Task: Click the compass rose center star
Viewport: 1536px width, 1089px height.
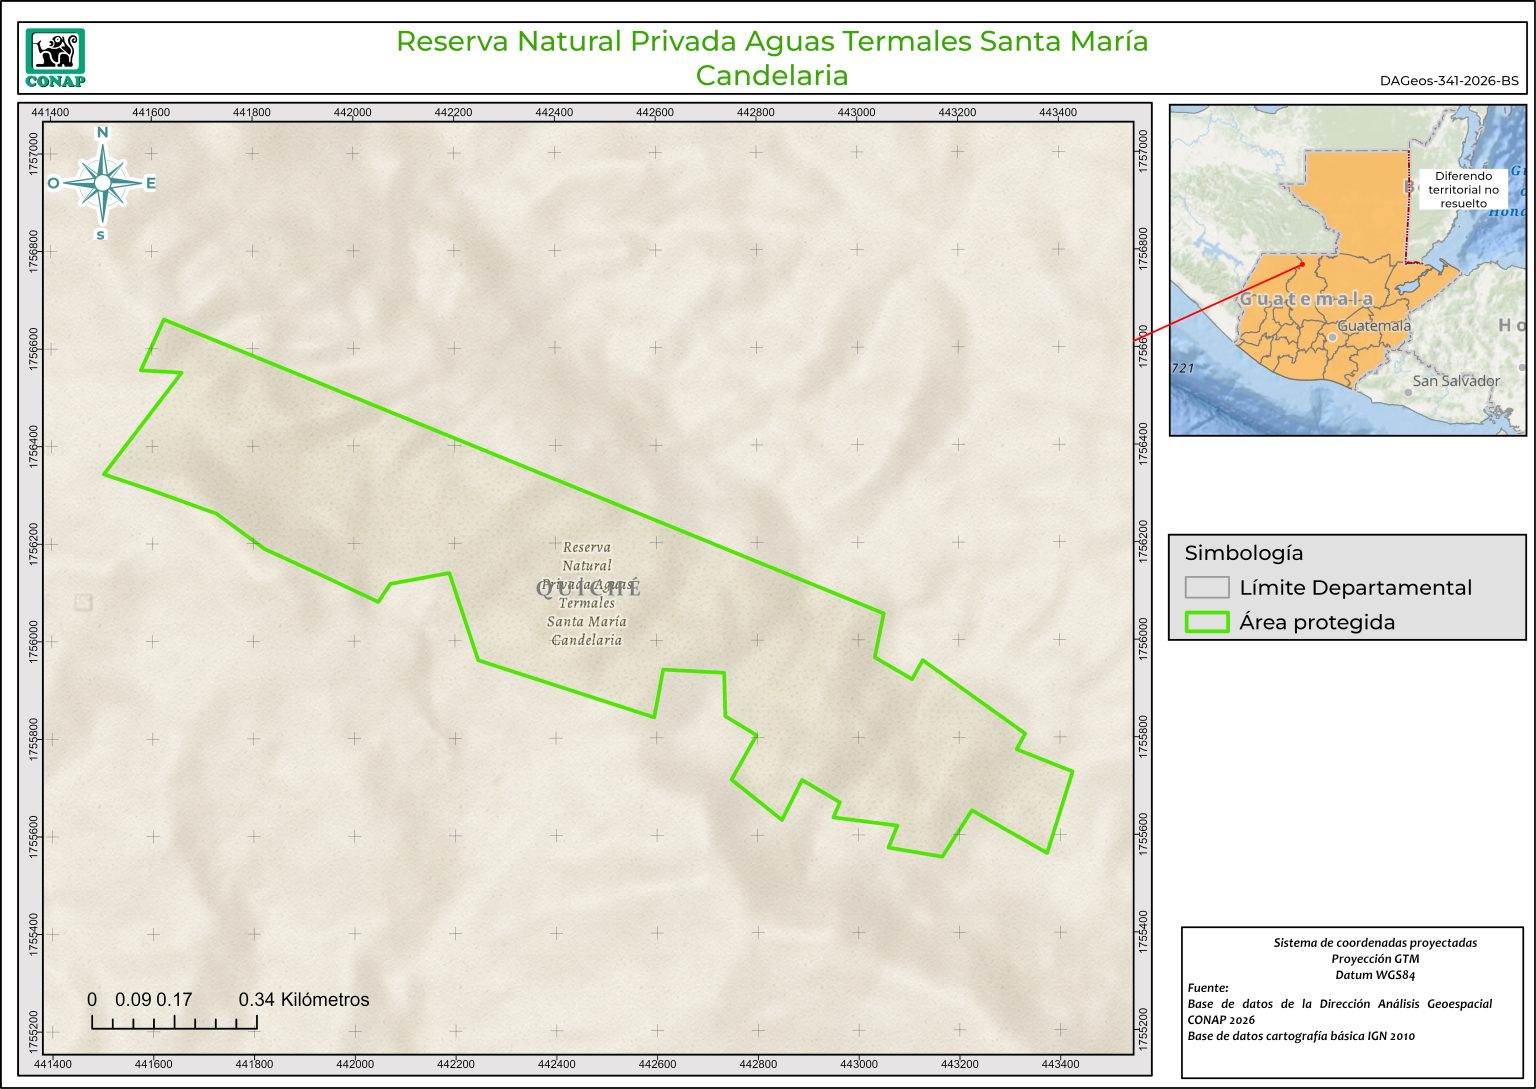Action: [102, 183]
